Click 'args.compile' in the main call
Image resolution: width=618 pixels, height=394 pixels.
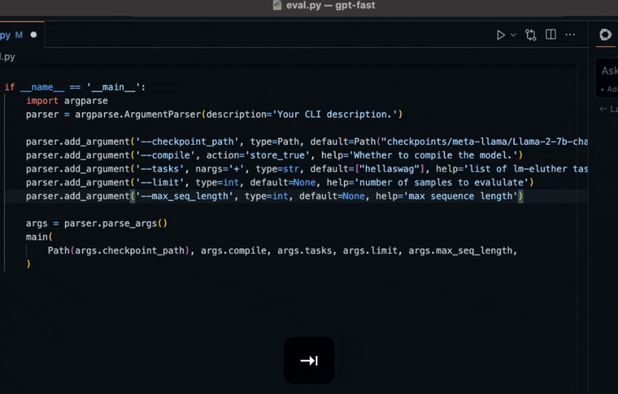coord(233,251)
